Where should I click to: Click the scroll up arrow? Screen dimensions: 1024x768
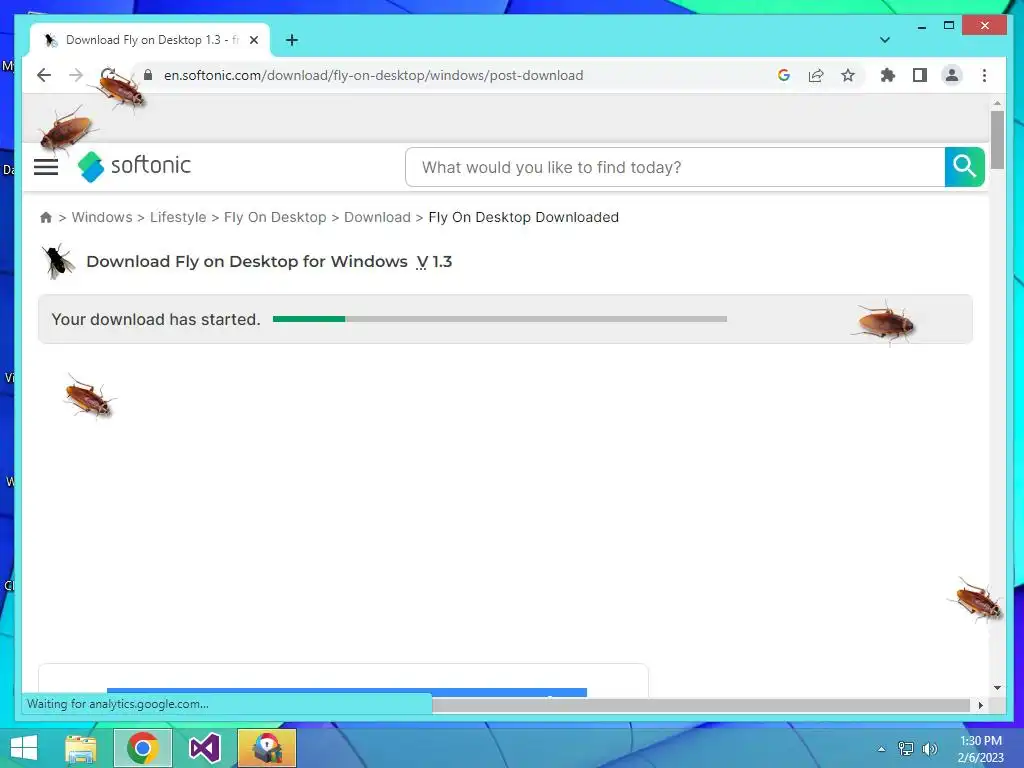coord(997,103)
